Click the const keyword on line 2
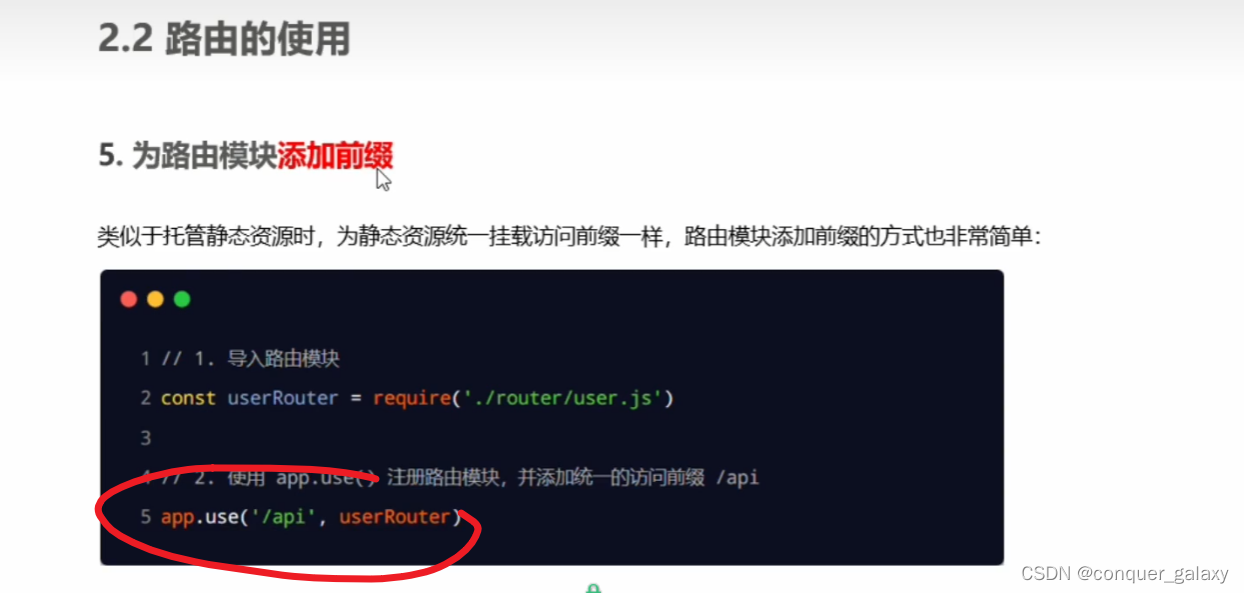 coord(188,398)
